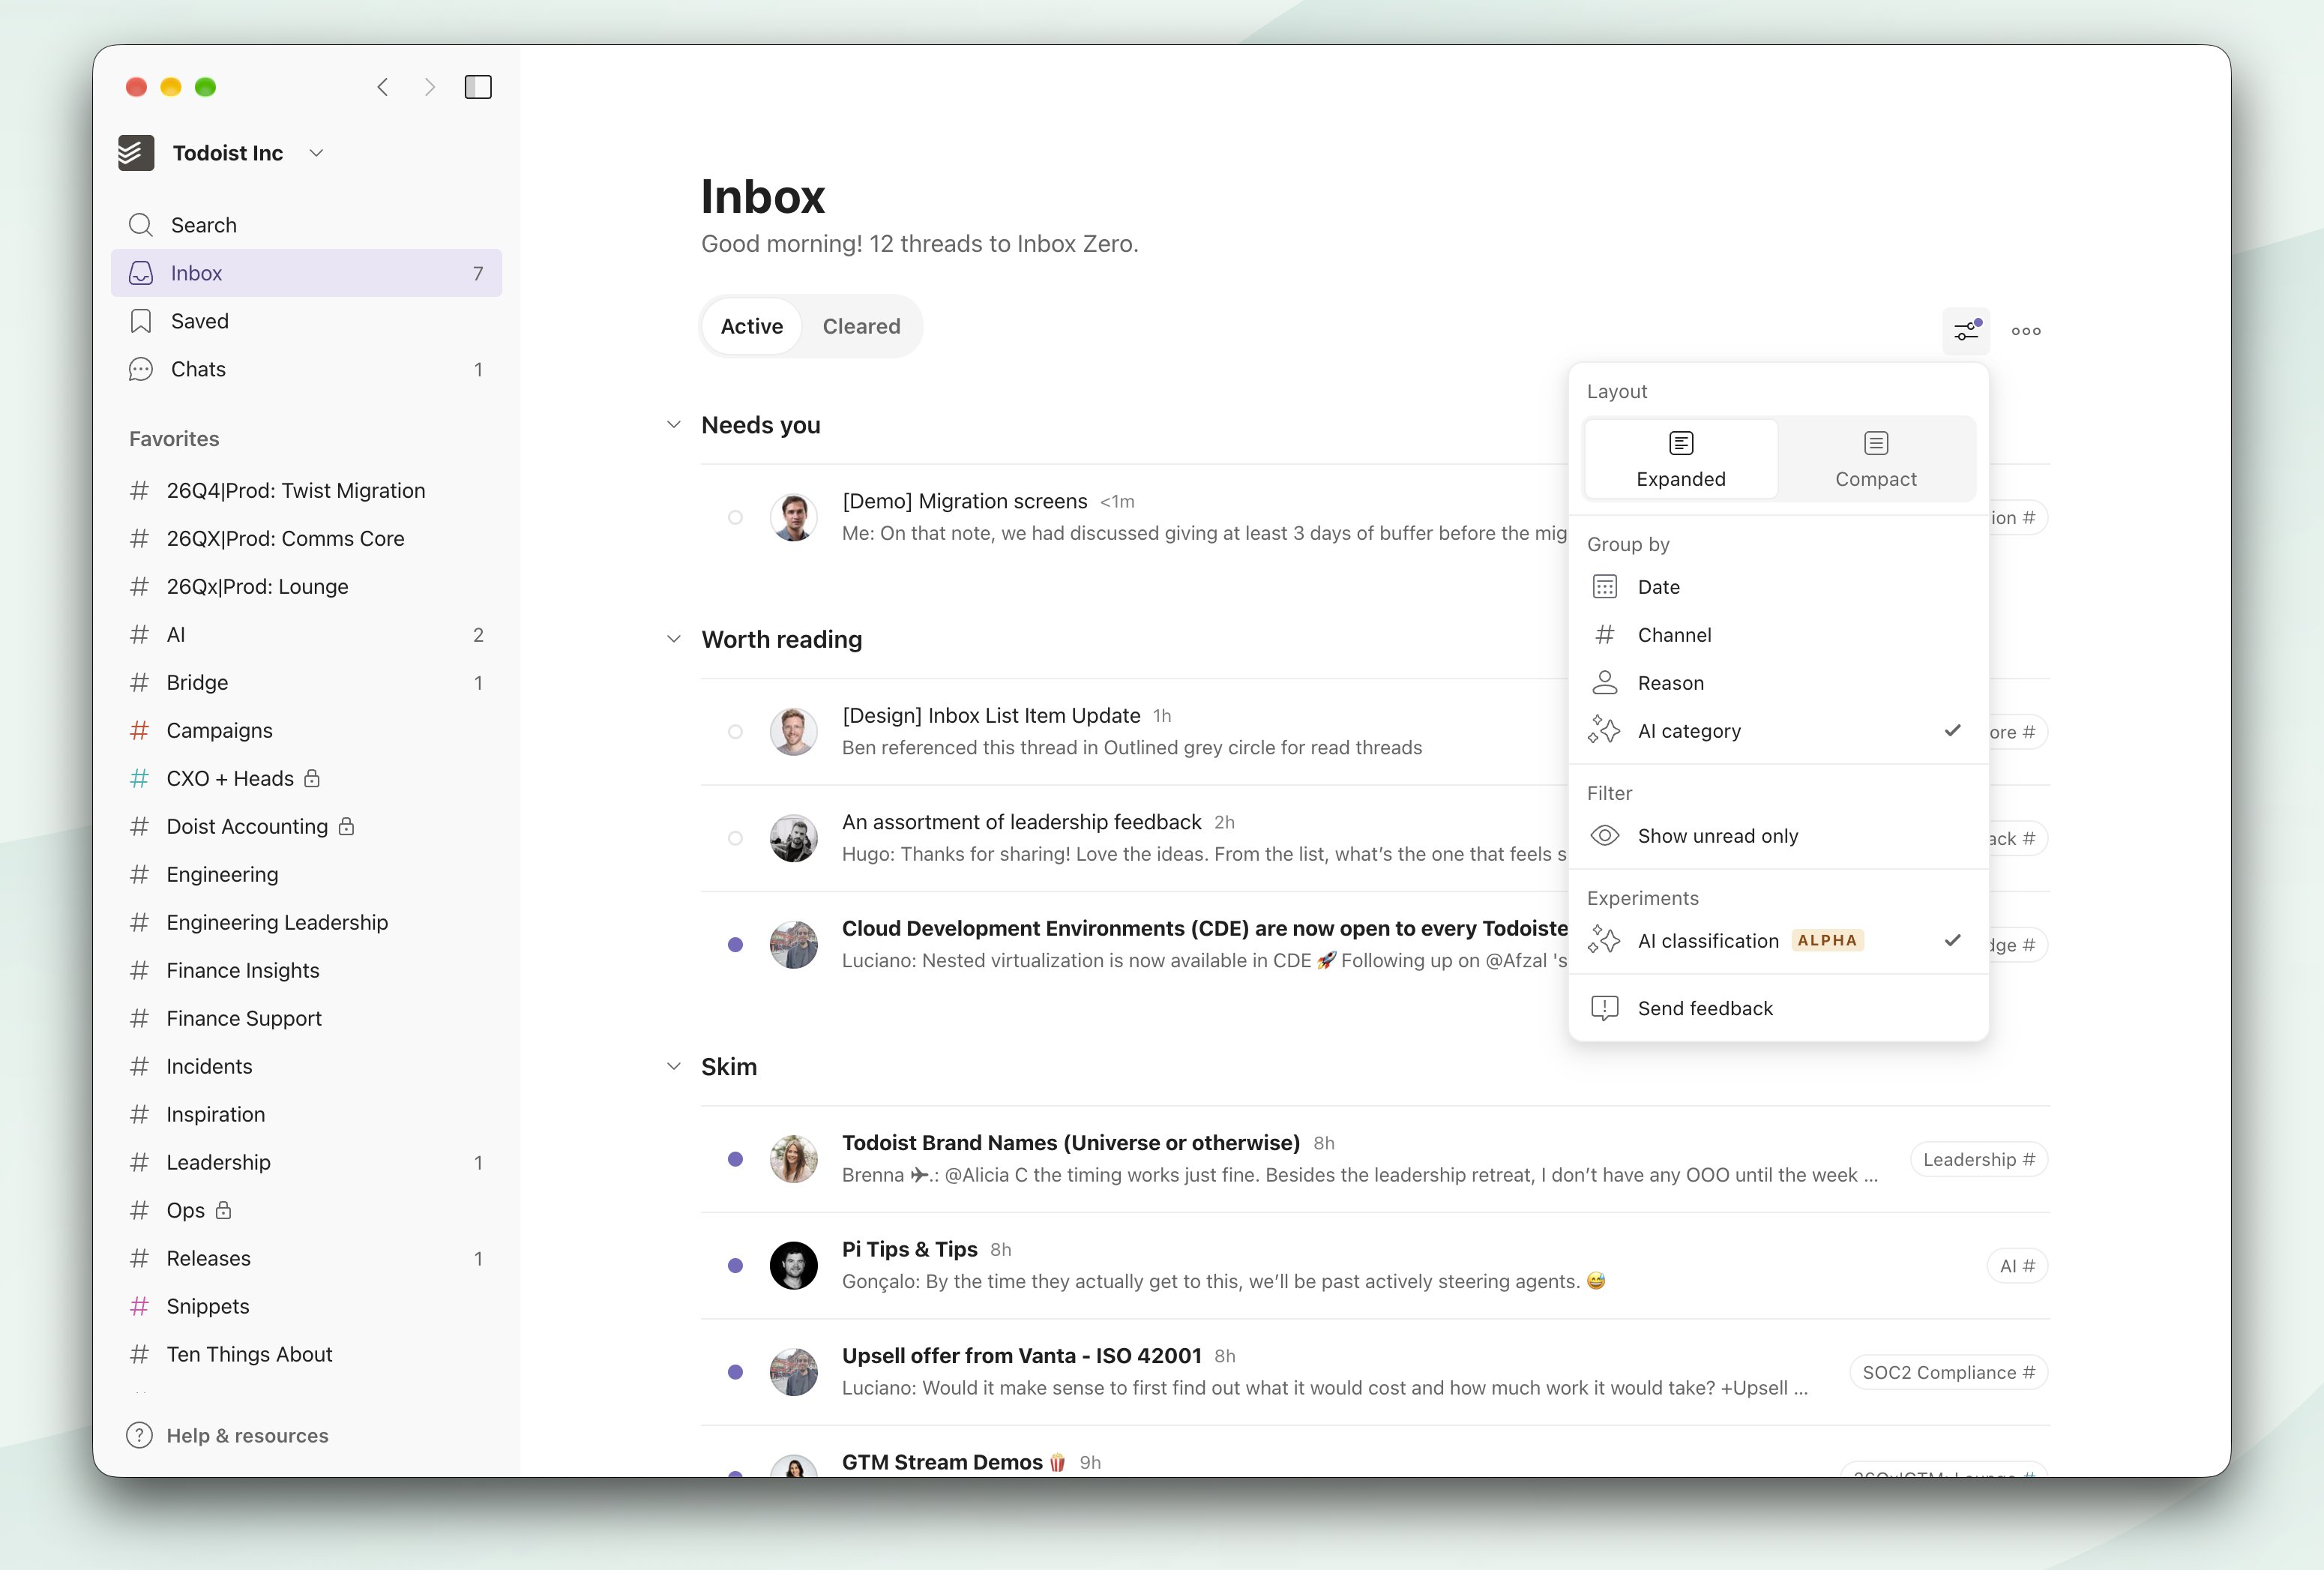Toggle AI classification alpha experiment
Image resolution: width=2324 pixels, height=1570 pixels.
(1778, 941)
